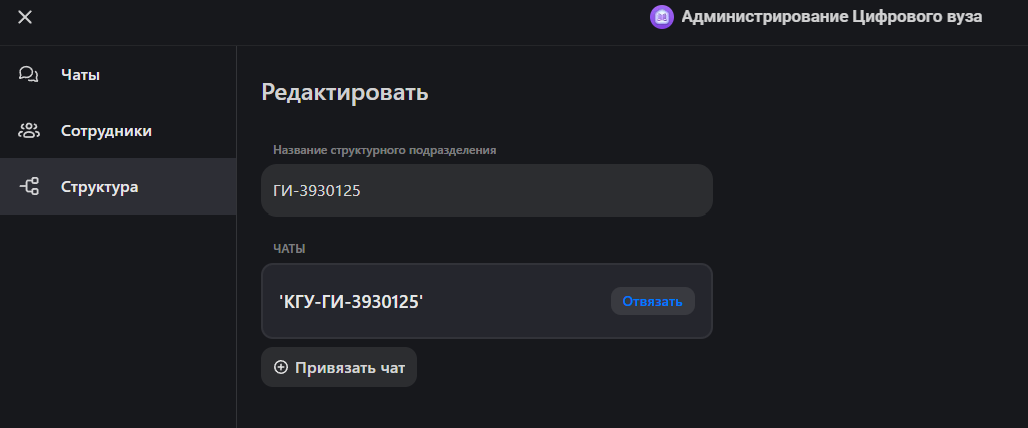Click the speech bubbles Чаты icon
Image resolution: width=1028 pixels, height=428 pixels.
pyautogui.click(x=29, y=74)
